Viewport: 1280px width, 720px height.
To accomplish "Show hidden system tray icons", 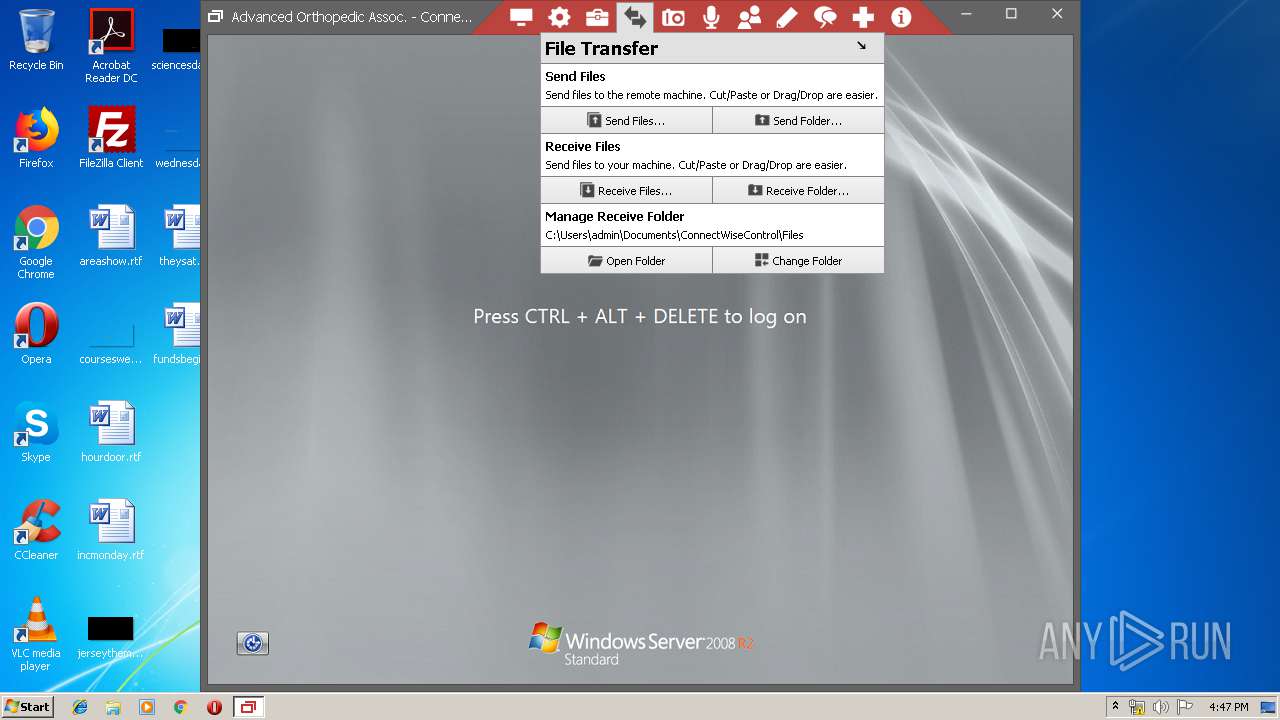I will [1115, 707].
